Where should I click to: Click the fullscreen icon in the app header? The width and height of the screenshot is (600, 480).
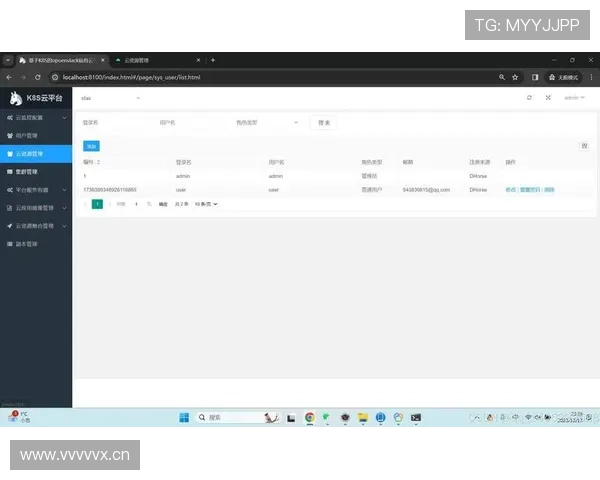pyautogui.click(x=548, y=98)
